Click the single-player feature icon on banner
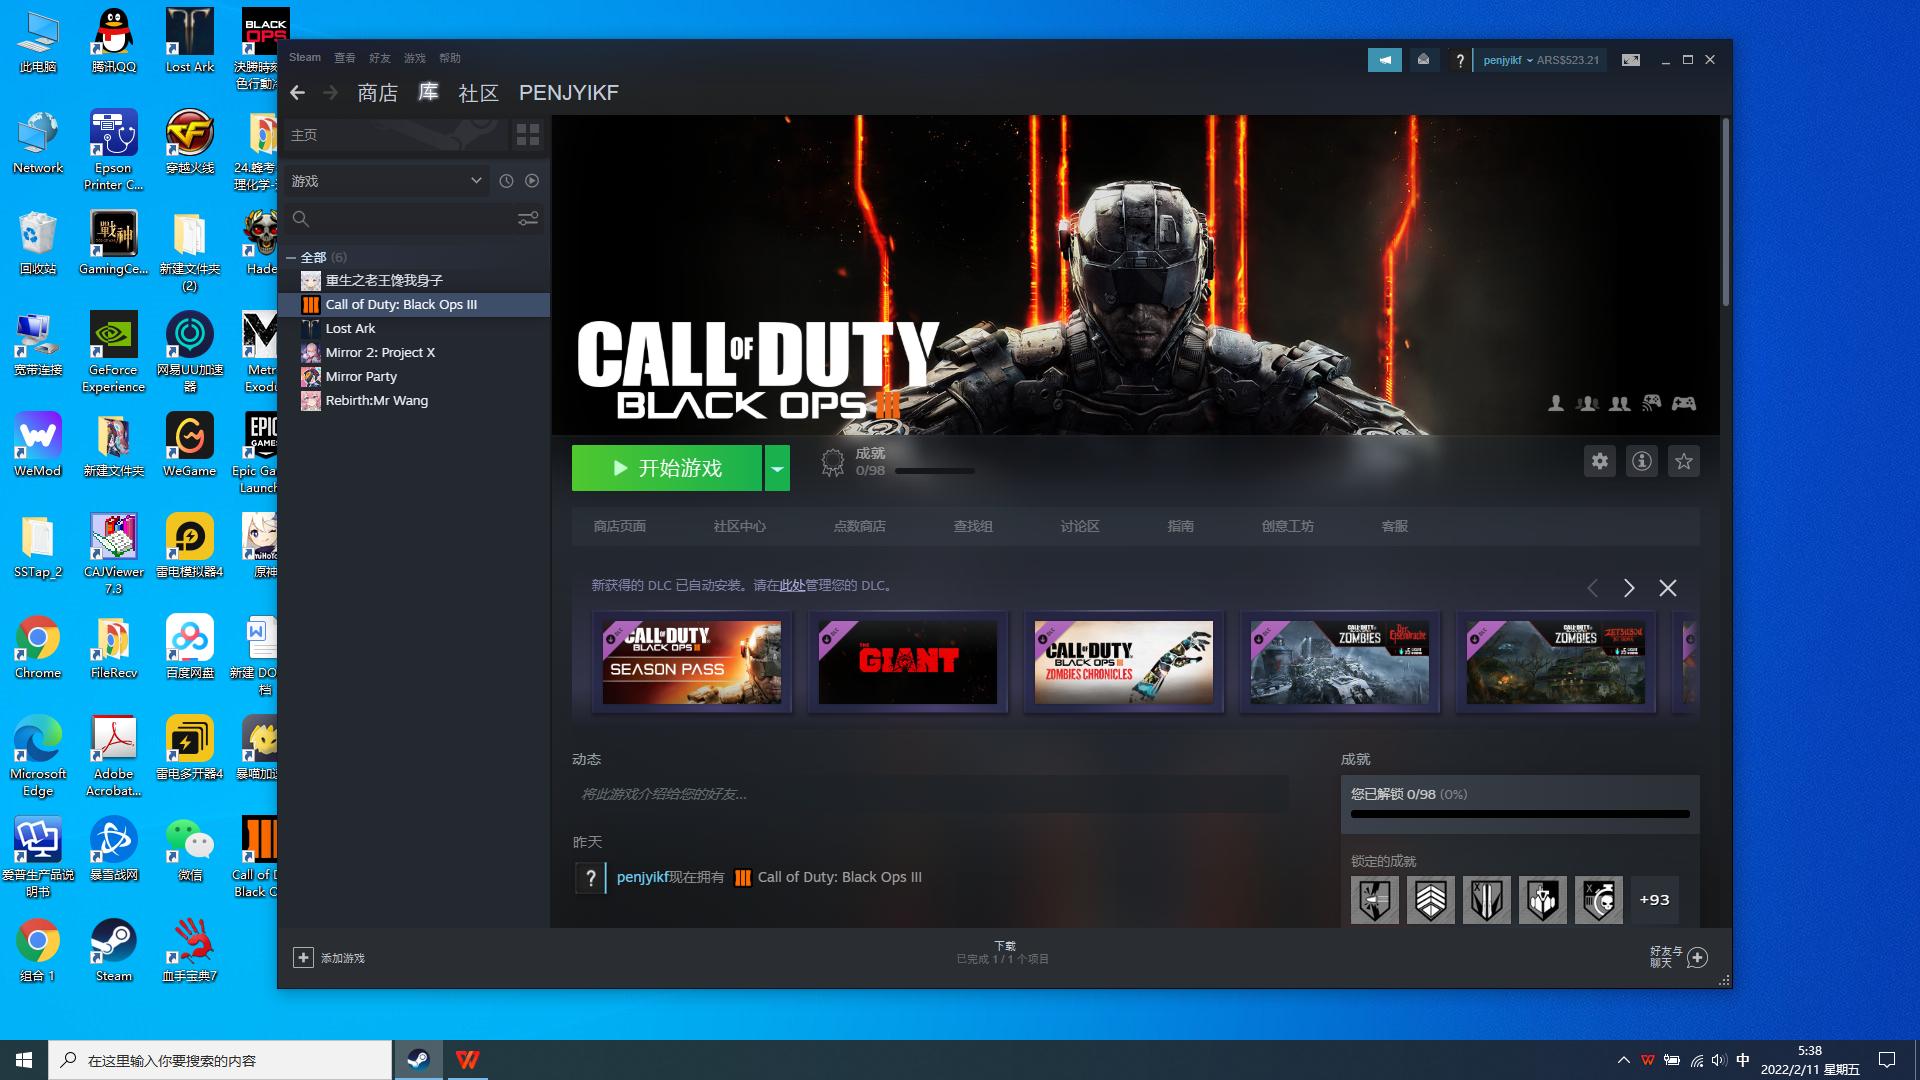1920x1080 pixels. [1556, 403]
